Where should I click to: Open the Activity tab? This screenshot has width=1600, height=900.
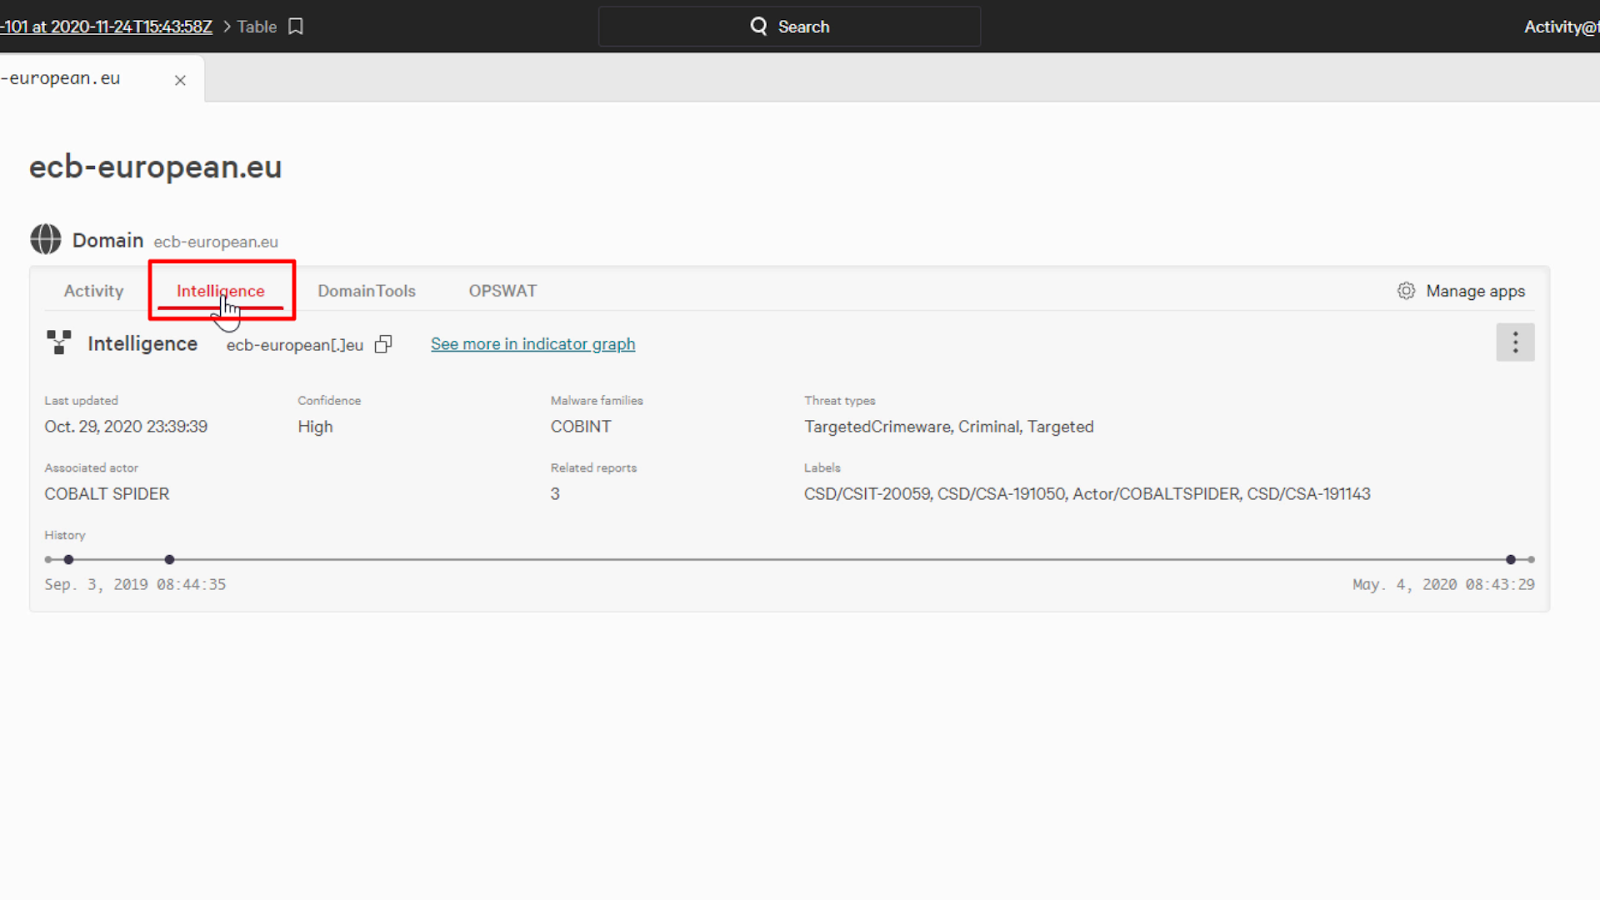(94, 291)
